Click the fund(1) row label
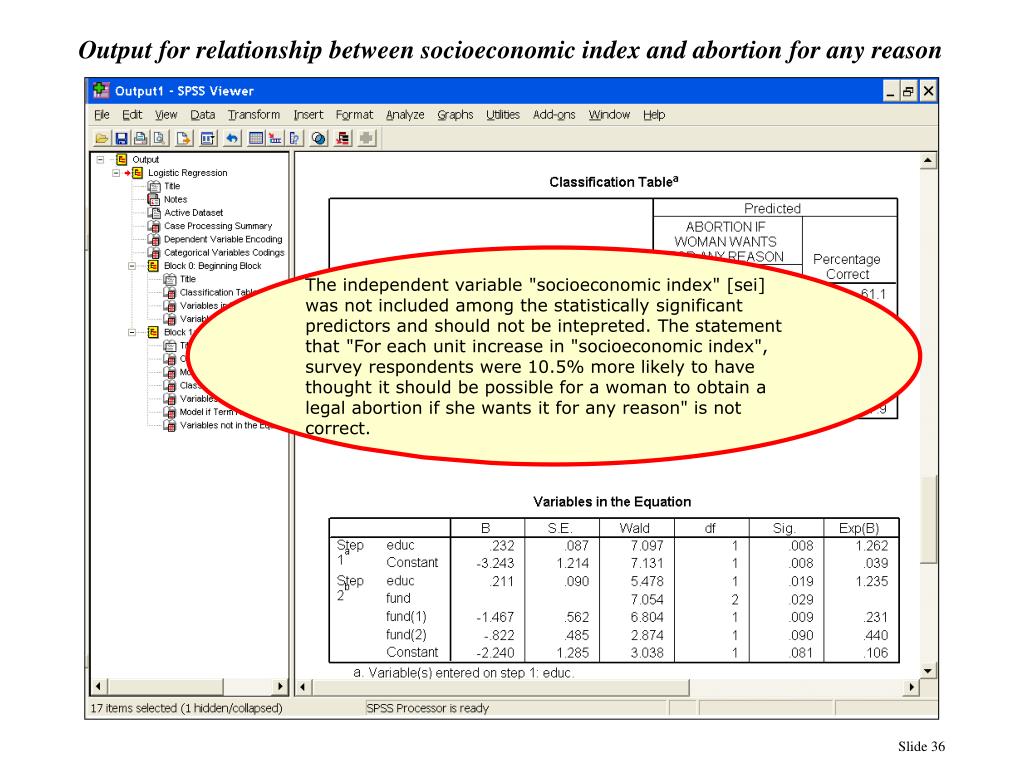The width and height of the screenshot is (1024, 768). [406, 616]
